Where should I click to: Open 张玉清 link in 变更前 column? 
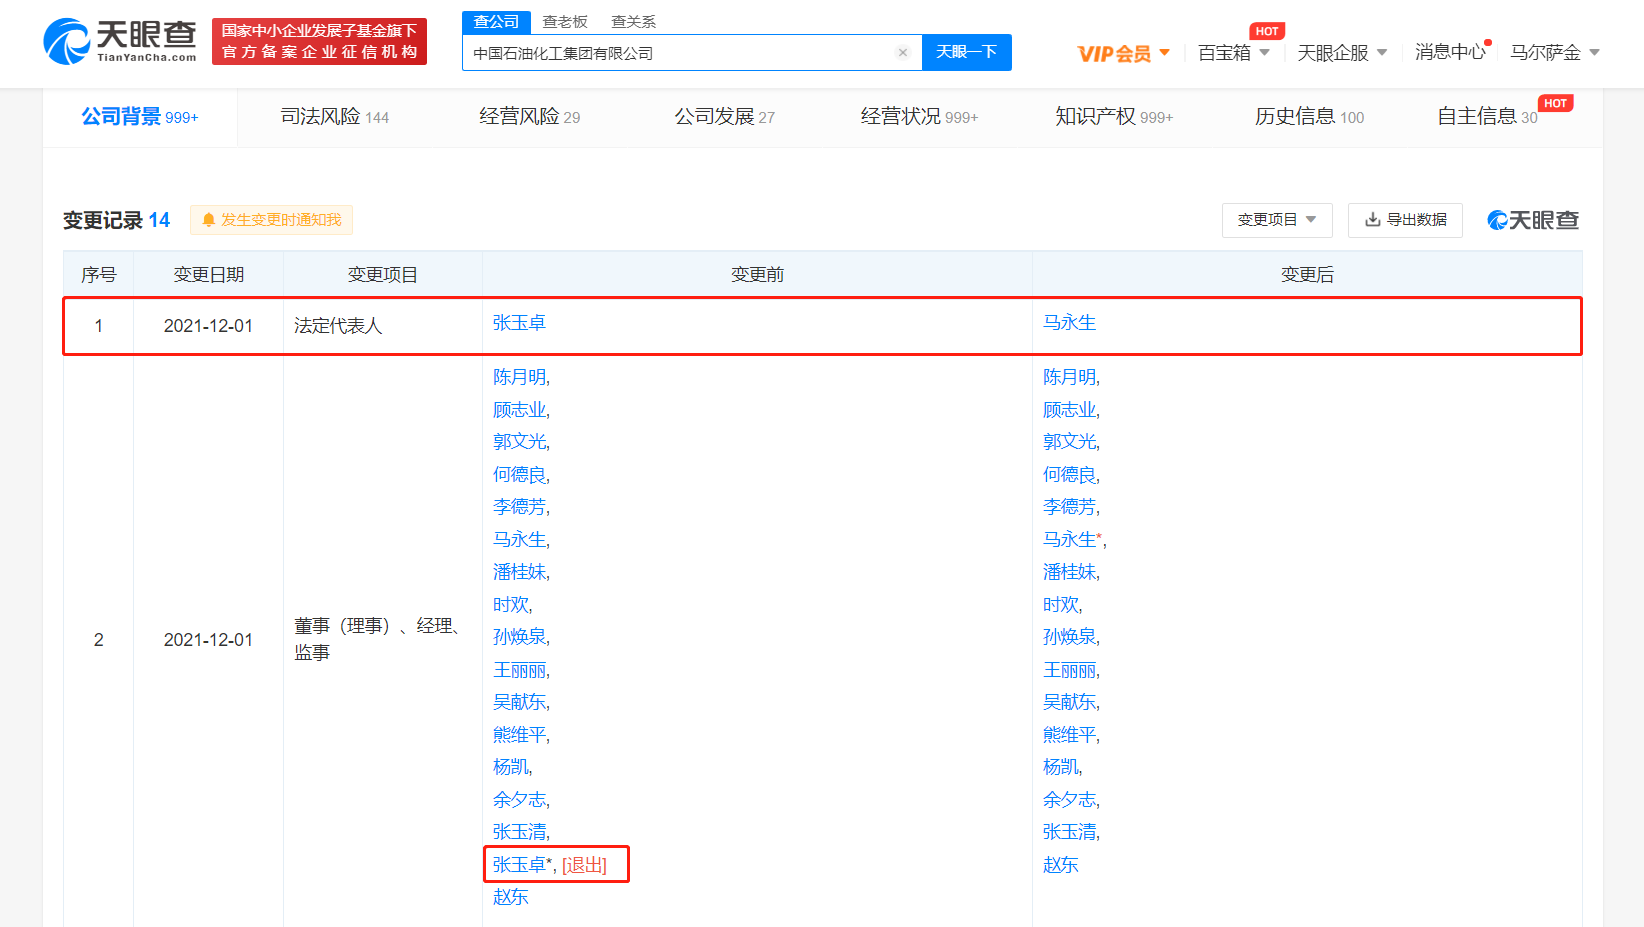(x=520, y=832)
